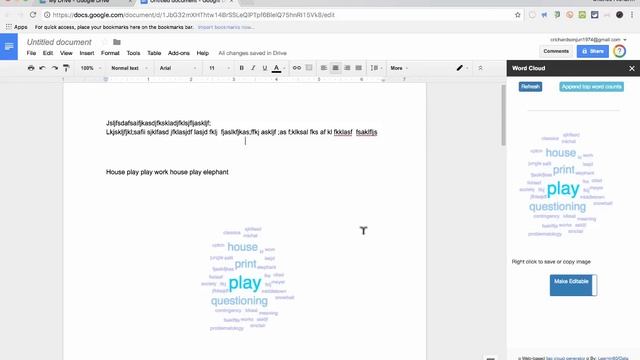Screen dimensions: 640x360
Task: Undo the last action
Action: click(42, 68)
